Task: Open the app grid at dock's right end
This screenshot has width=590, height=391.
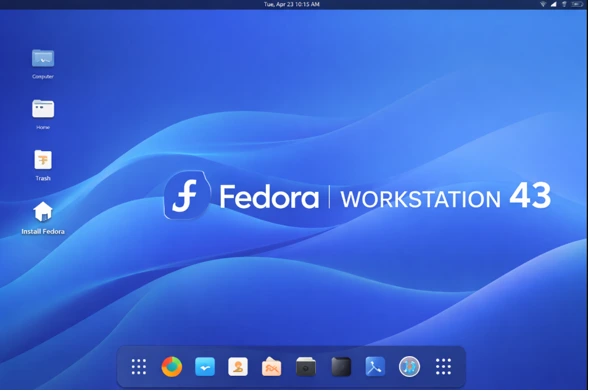Action: [x=443, y=367]
